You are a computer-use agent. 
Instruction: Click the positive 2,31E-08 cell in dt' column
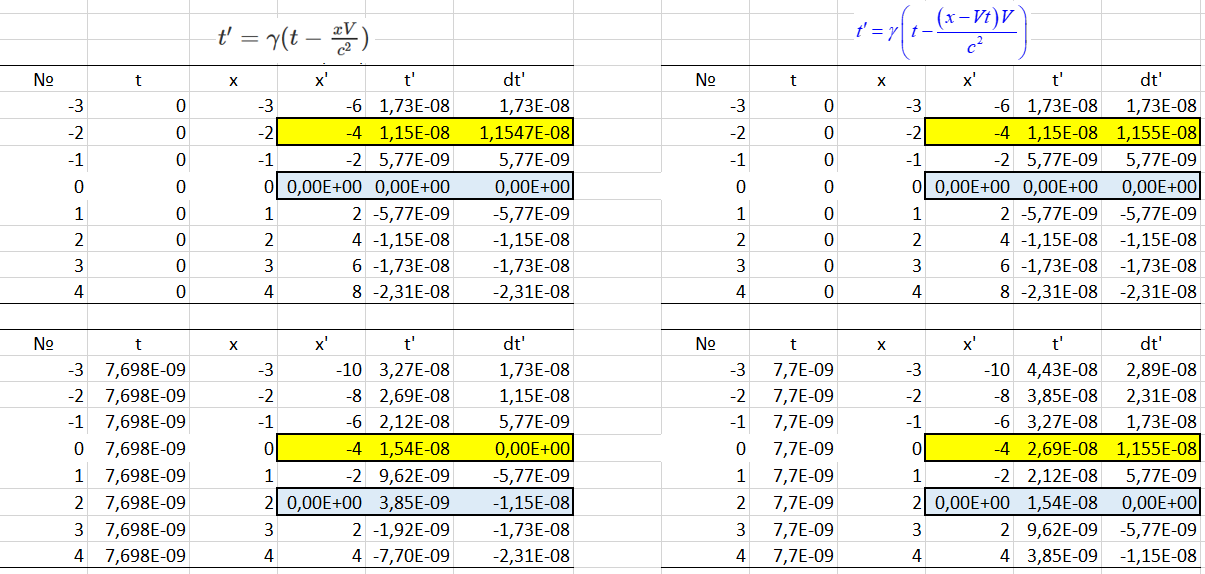pos(1157,396)
